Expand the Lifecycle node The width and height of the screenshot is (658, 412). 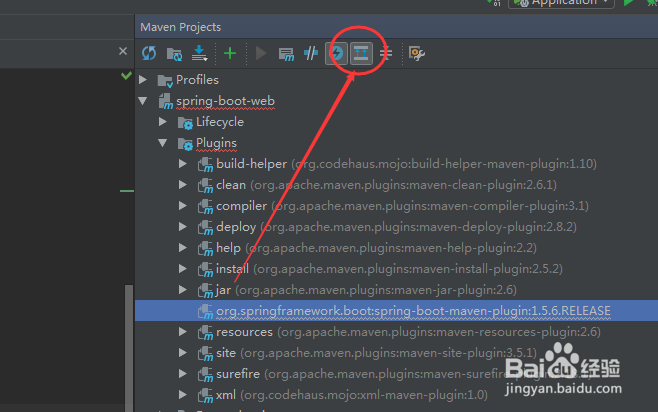(163, 122)
